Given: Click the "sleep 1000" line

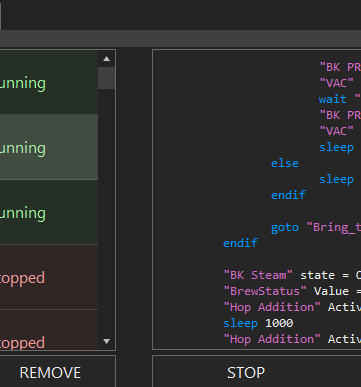Looking at the screenshot, I should 258,323.
